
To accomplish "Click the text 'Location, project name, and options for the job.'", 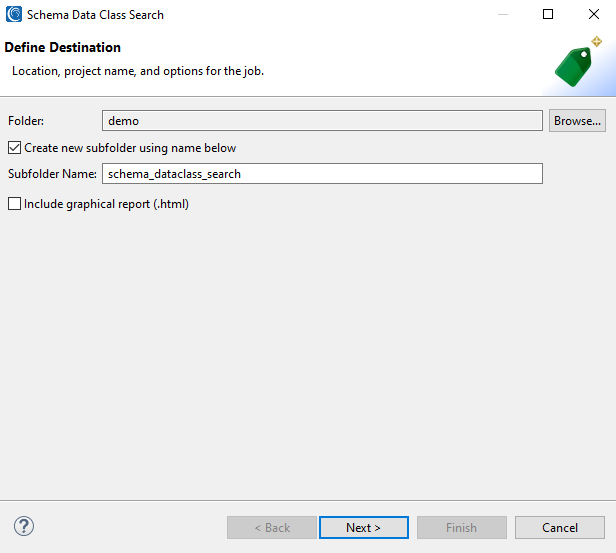I will (x=138, y=71).
